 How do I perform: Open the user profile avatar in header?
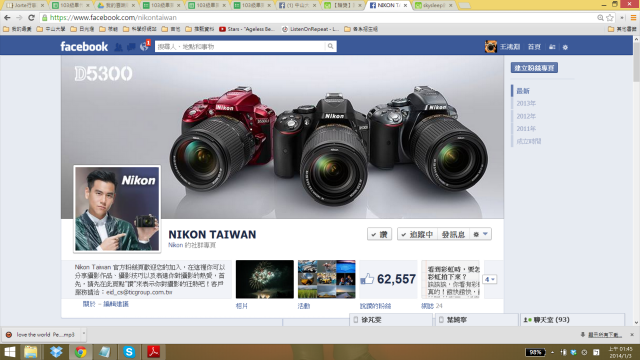pos(491,47)
